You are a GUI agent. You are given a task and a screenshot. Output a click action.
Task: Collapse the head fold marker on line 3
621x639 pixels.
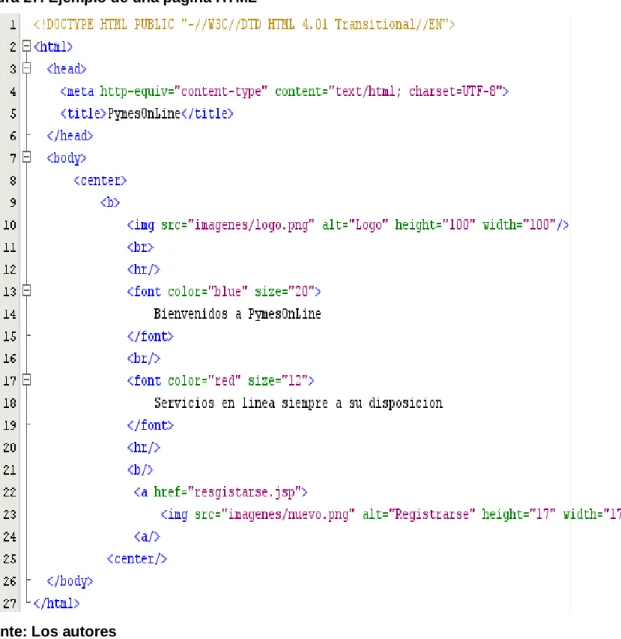coord(26,68)
